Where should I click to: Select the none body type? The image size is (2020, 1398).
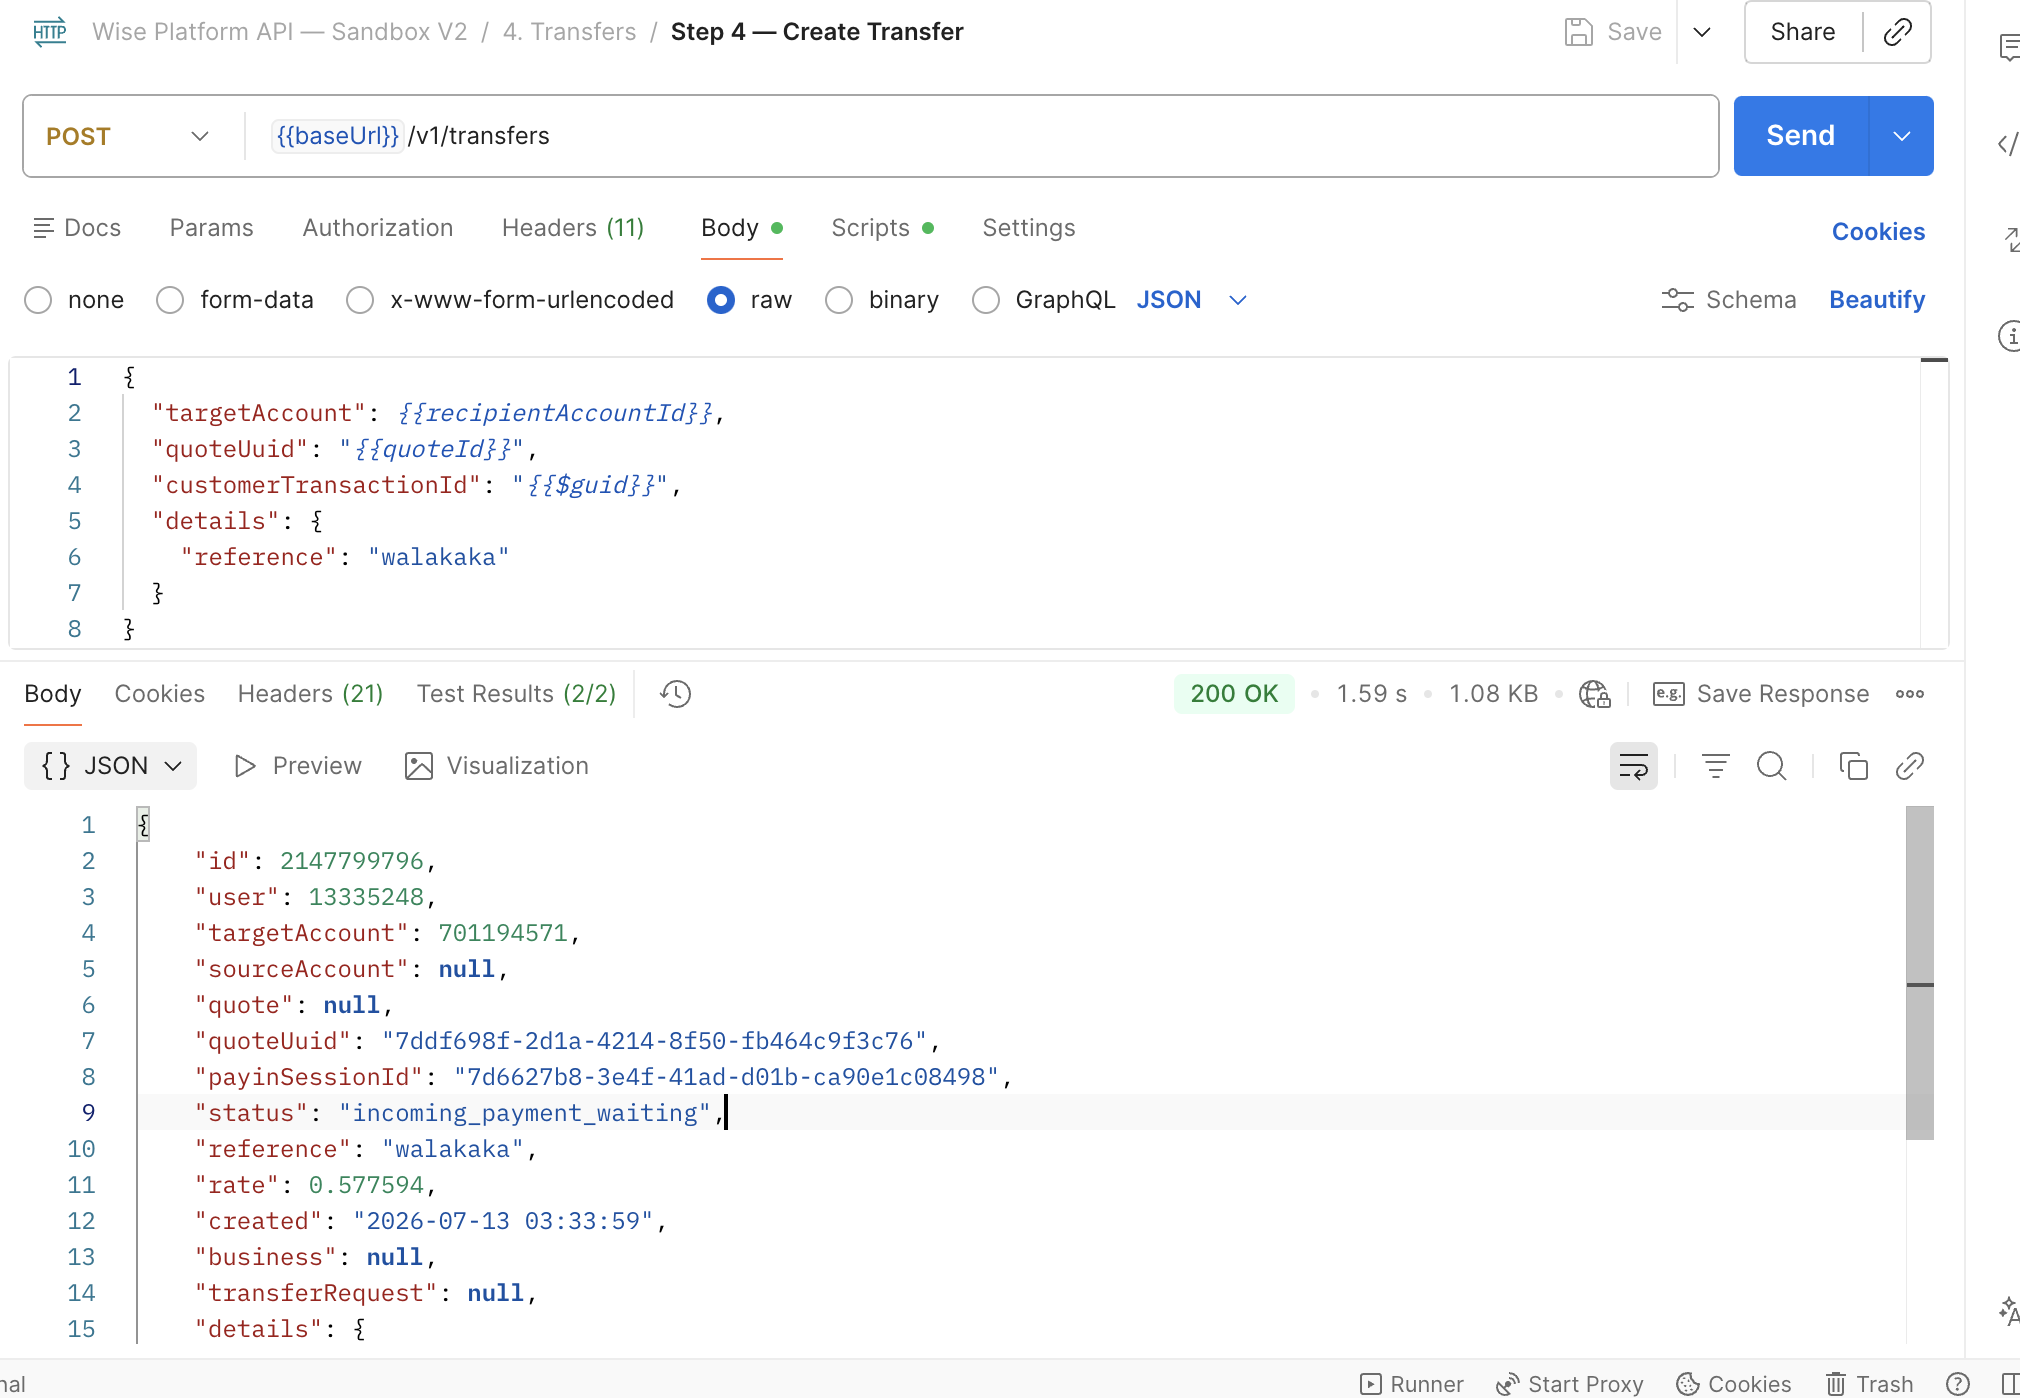tap(38, 300)
